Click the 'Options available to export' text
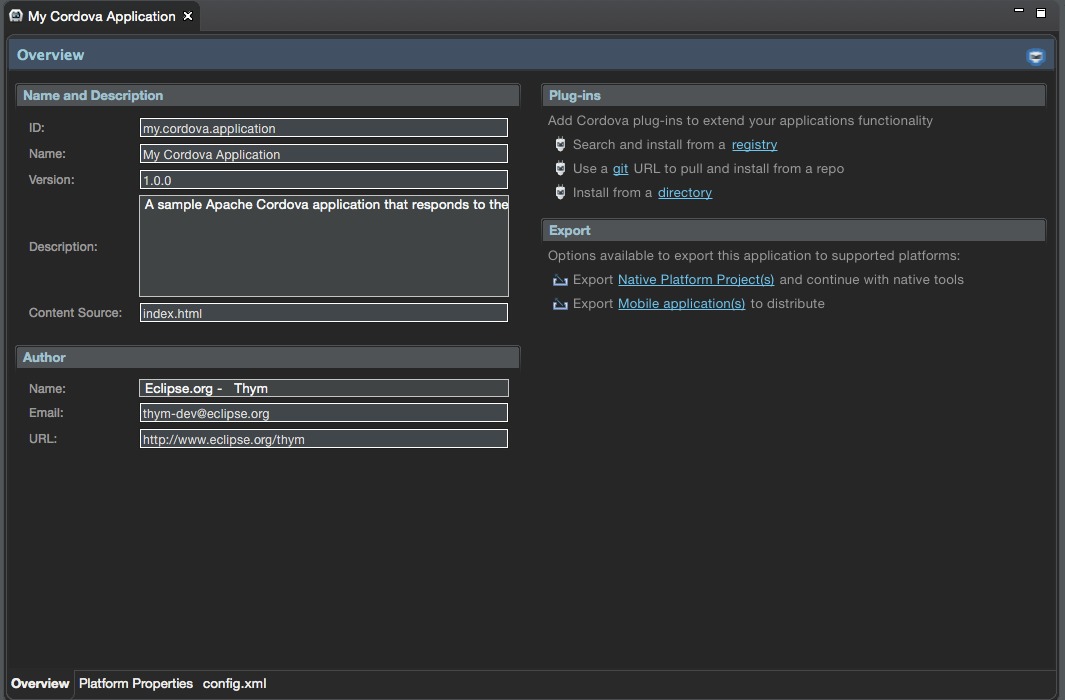This screenshot has height=700, width=1065. pyautogui.click(x=754, y=255)
